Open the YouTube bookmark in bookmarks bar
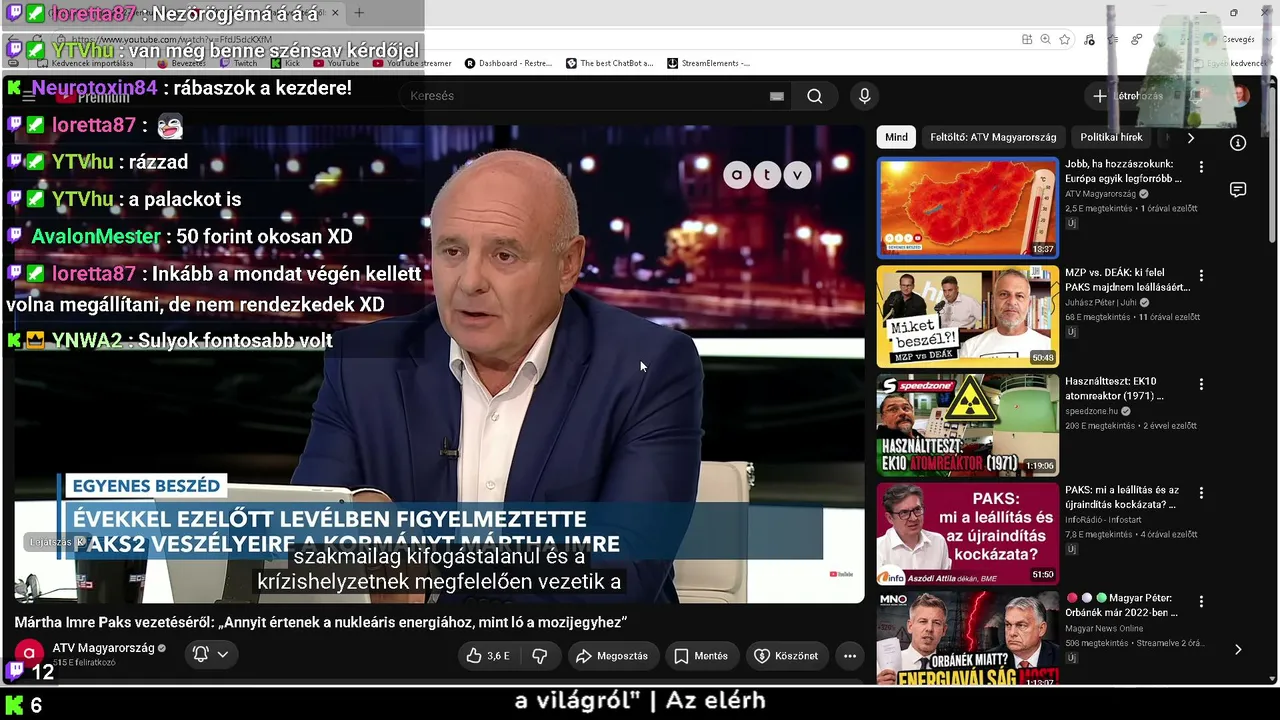The image size is (1280, 720). tap(335, 63)
